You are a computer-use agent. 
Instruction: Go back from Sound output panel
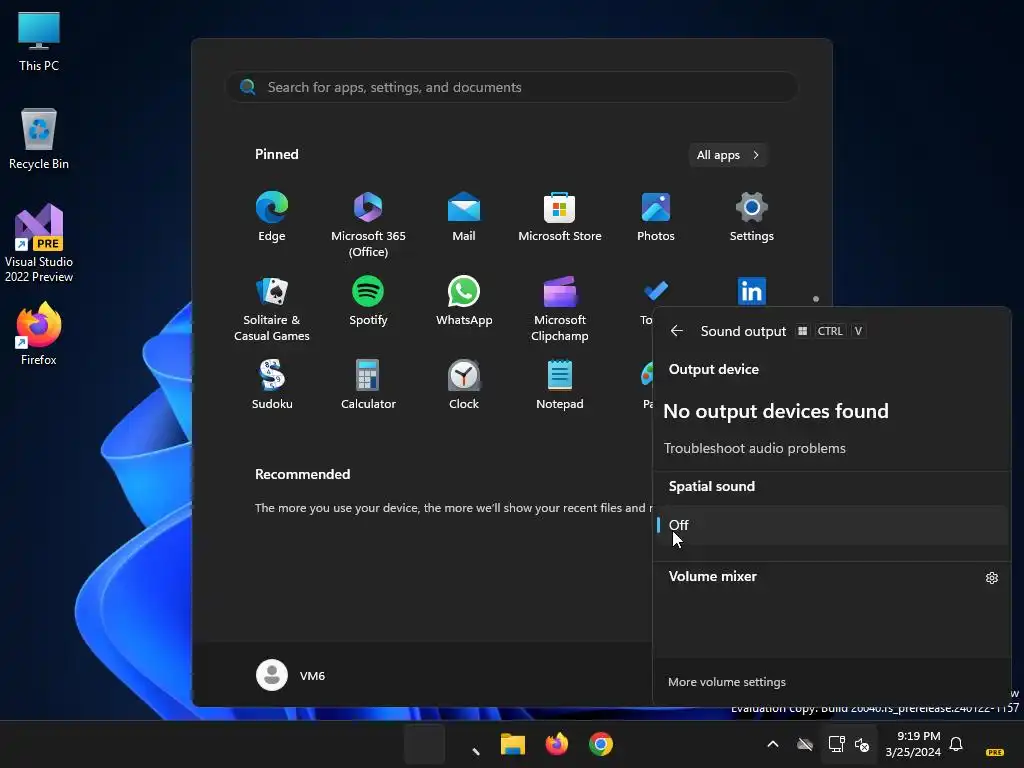pos(677,331)
